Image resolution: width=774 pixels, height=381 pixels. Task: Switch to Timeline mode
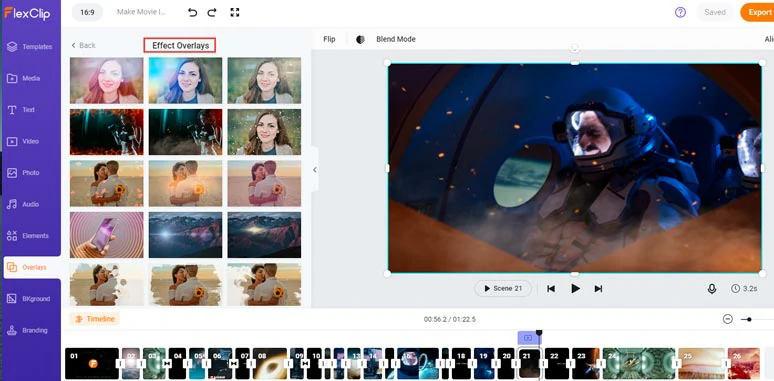click(95, 319)
